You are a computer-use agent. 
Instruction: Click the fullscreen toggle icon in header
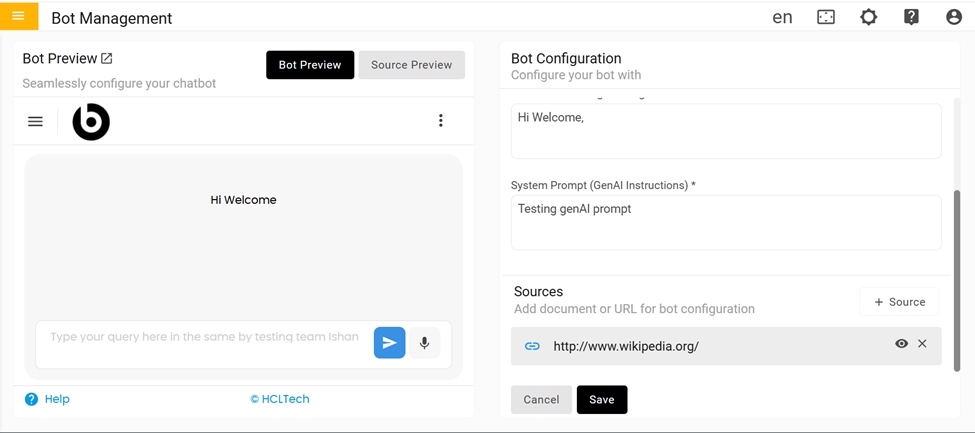pos(826,17)
